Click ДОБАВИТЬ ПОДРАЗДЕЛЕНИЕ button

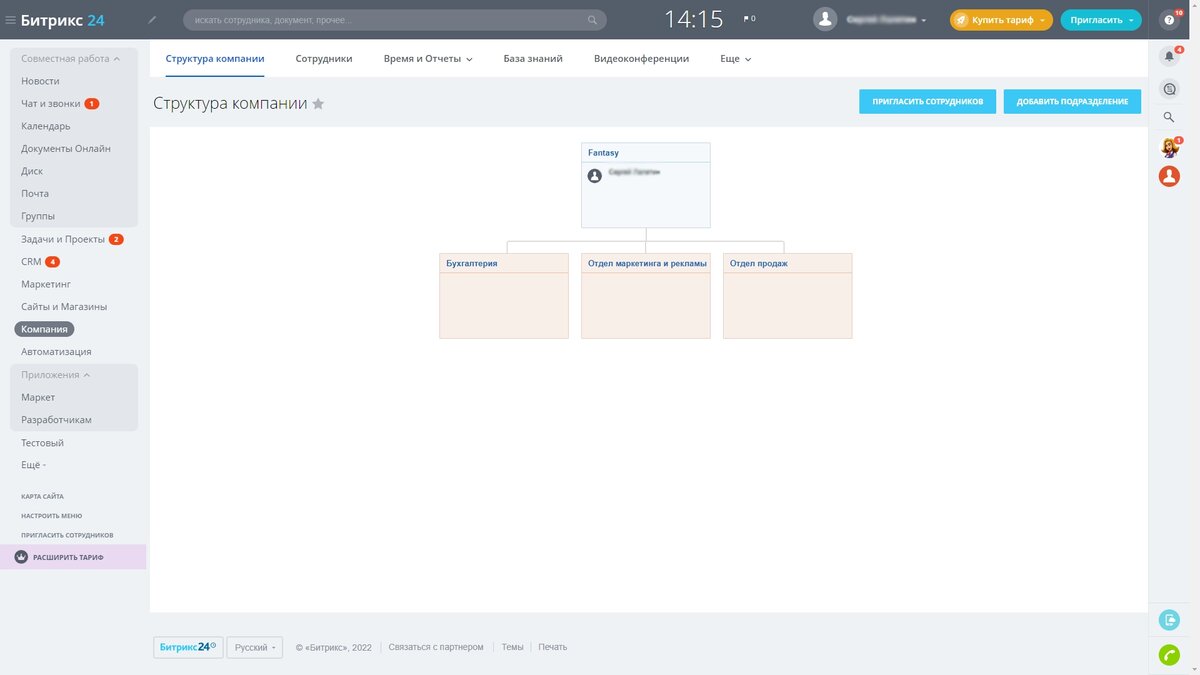click(x=1072, y=101)
